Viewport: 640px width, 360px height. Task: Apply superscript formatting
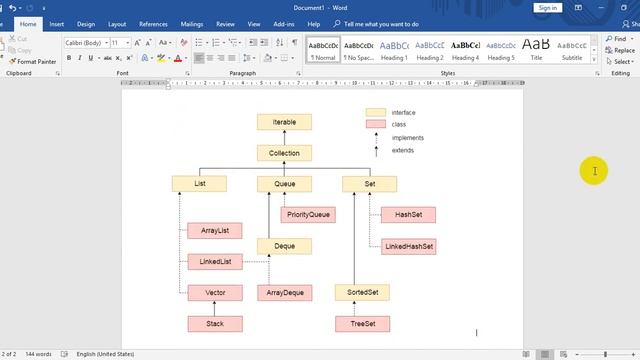tap(129, 58)
